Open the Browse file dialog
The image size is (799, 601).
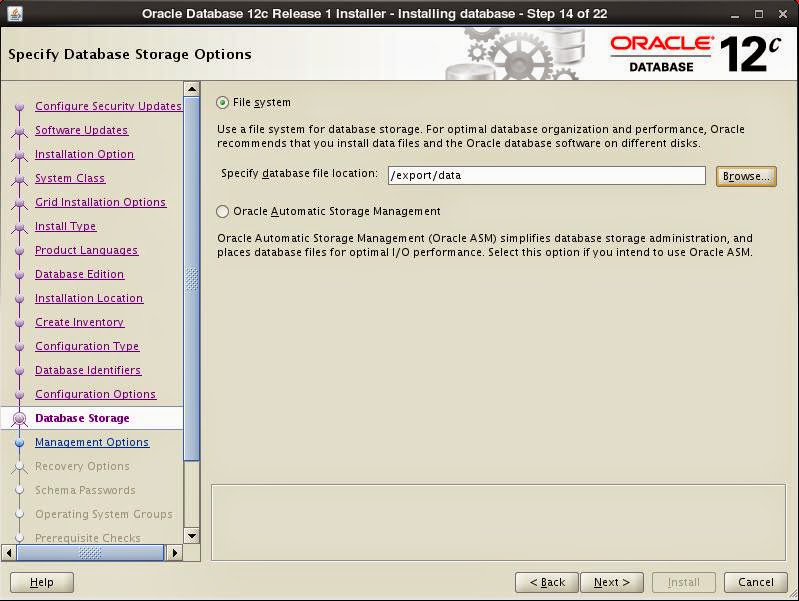(x=746, y=176)
